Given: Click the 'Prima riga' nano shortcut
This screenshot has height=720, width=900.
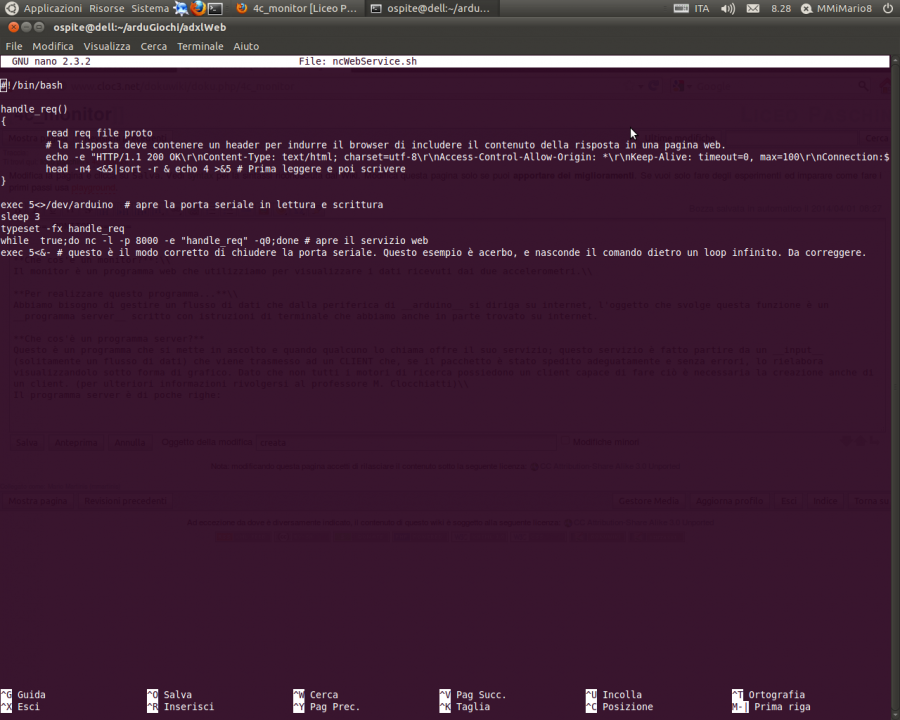Looking at the screenshot, I should (x=771, y=707).
